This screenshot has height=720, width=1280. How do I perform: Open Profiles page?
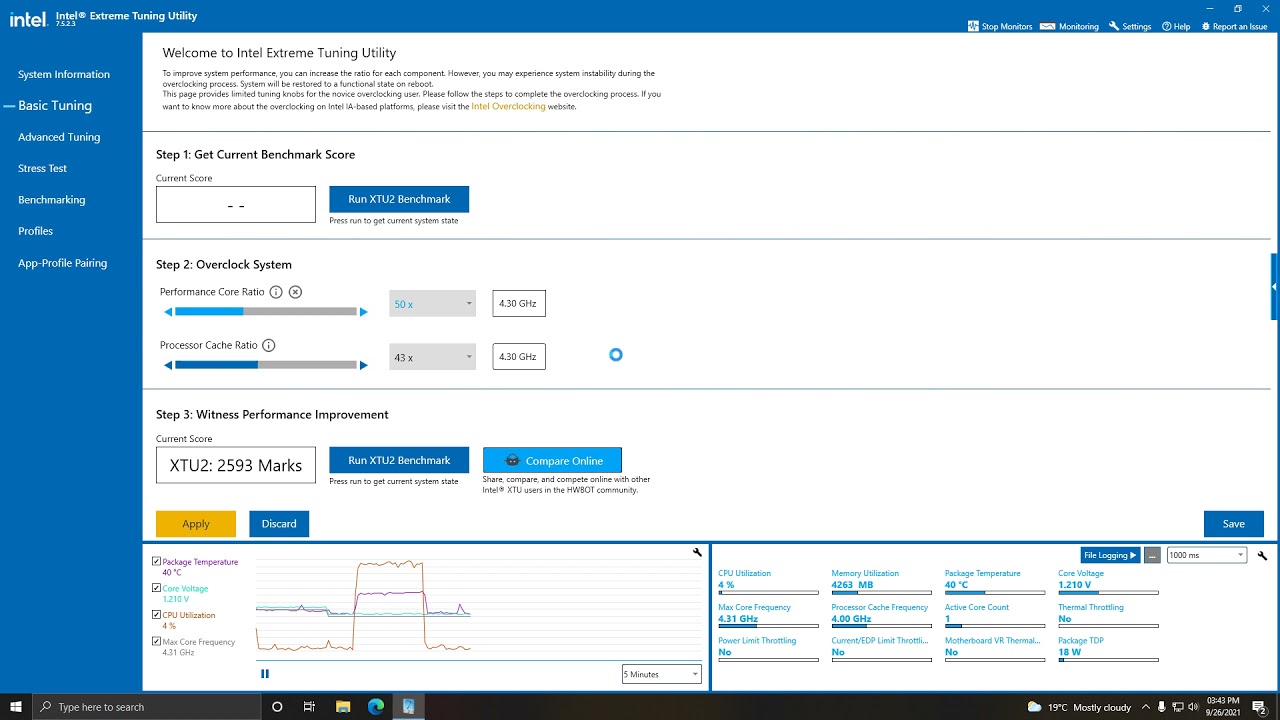(35, 231)
